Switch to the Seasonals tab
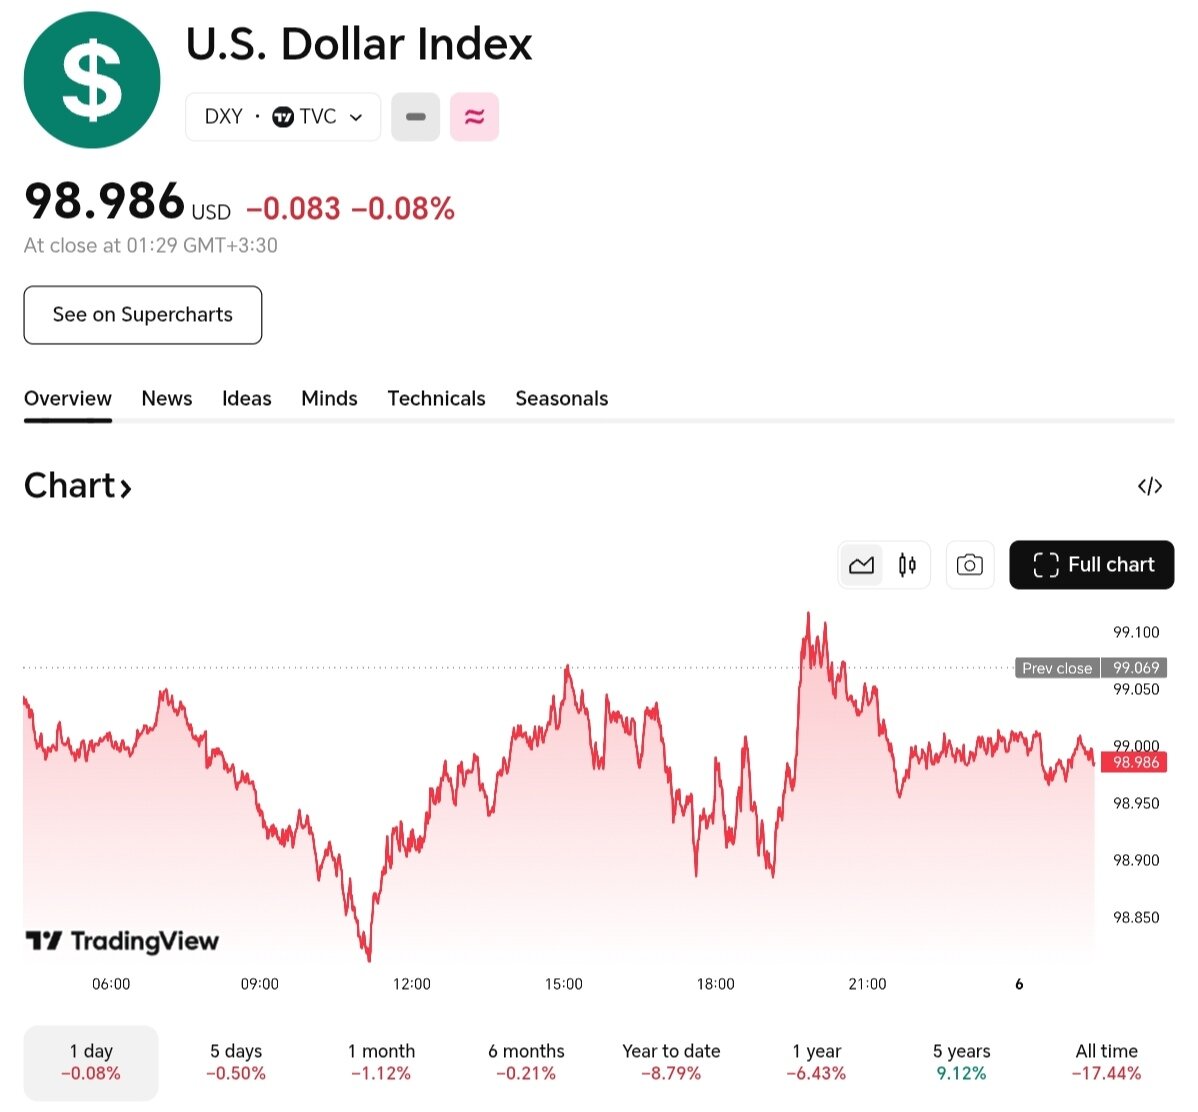Viewport: 1198px width, 1112px height. pyautogui.click(x=561, y=398)
